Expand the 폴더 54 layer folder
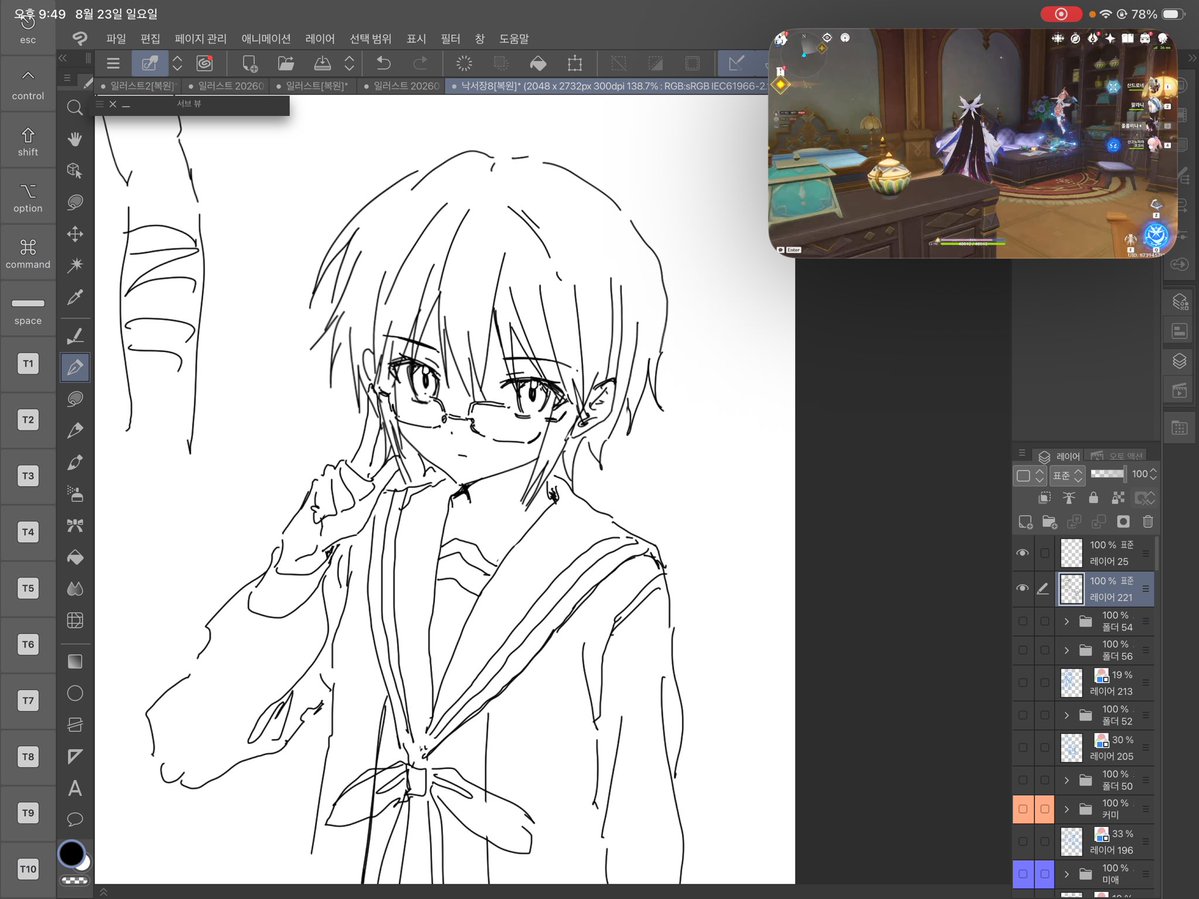Viewport: 1199px width, 899px height. click(1067, 622)
